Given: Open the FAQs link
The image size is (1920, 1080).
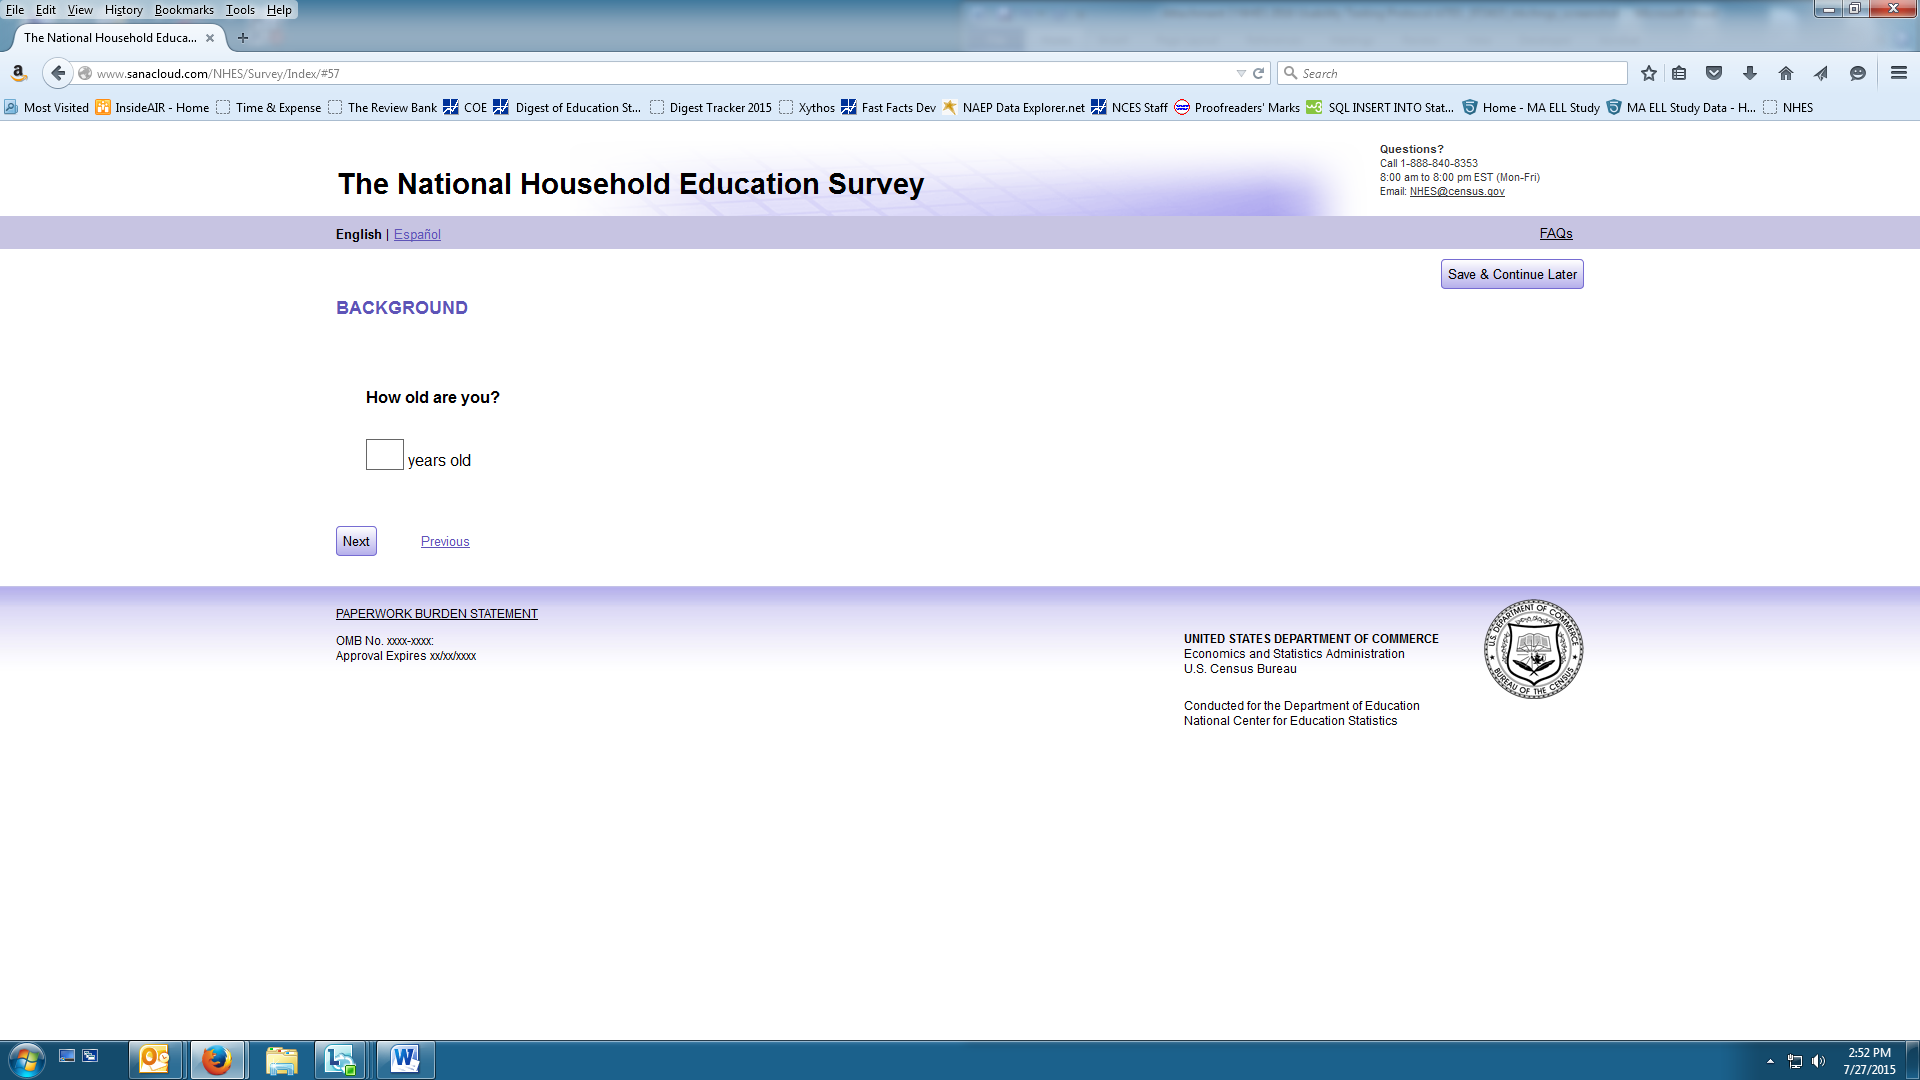Looking at the screenshot, I should 1556,233.
